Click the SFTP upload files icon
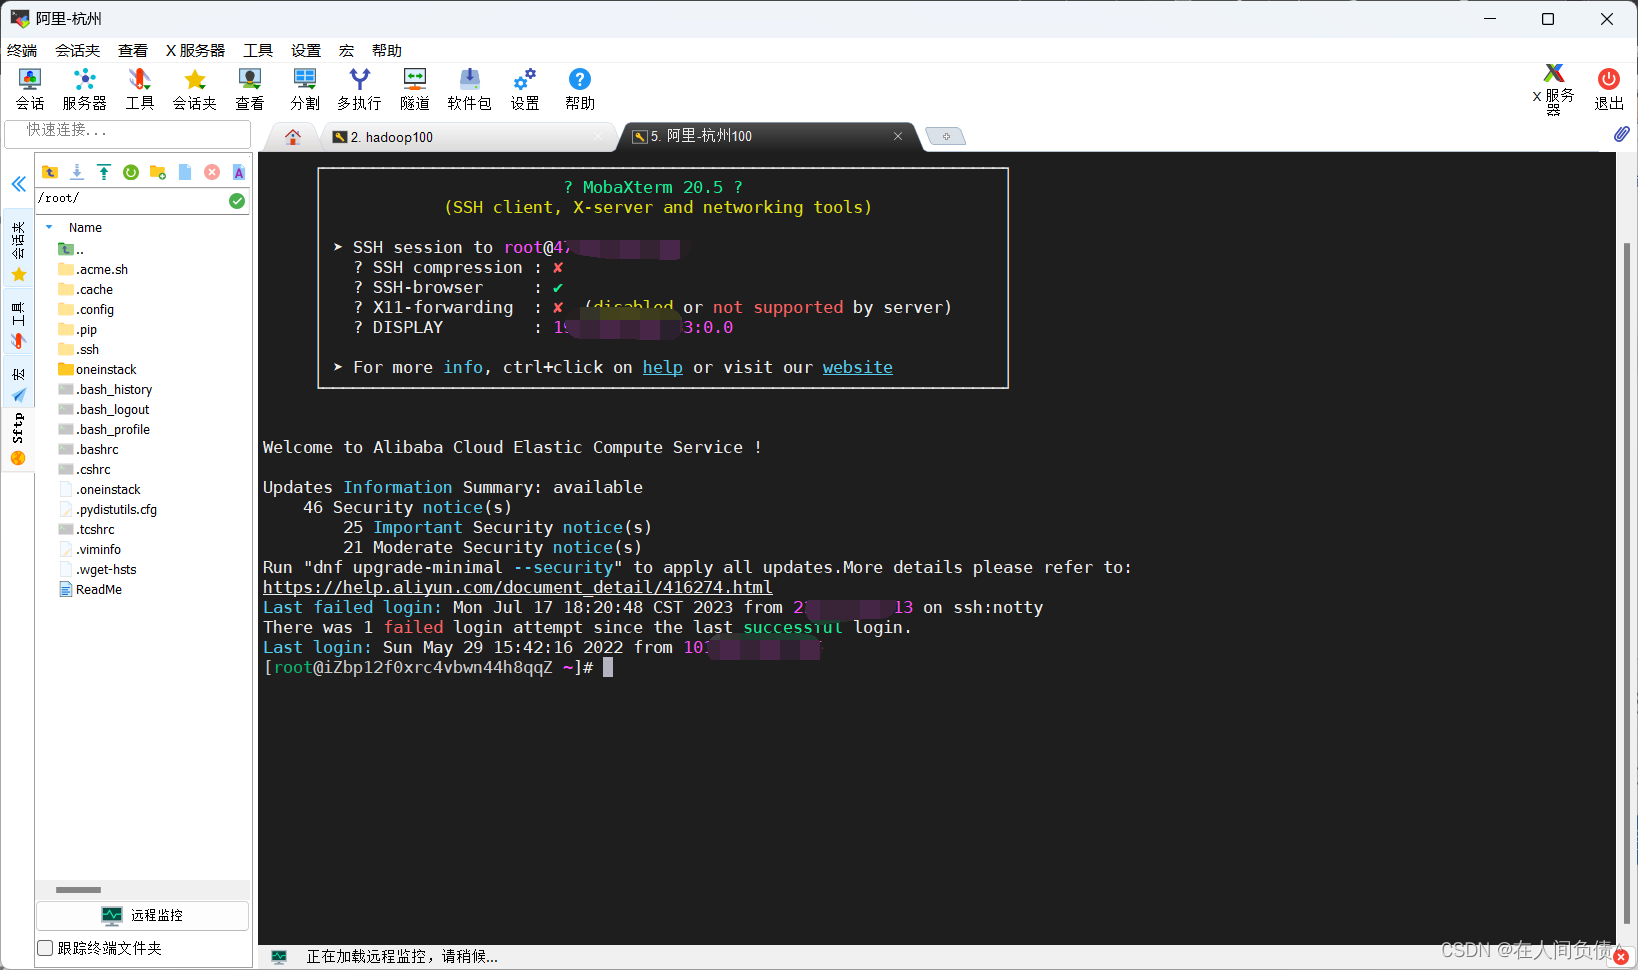Viewport: 1638px width, 970px height. 104,172
